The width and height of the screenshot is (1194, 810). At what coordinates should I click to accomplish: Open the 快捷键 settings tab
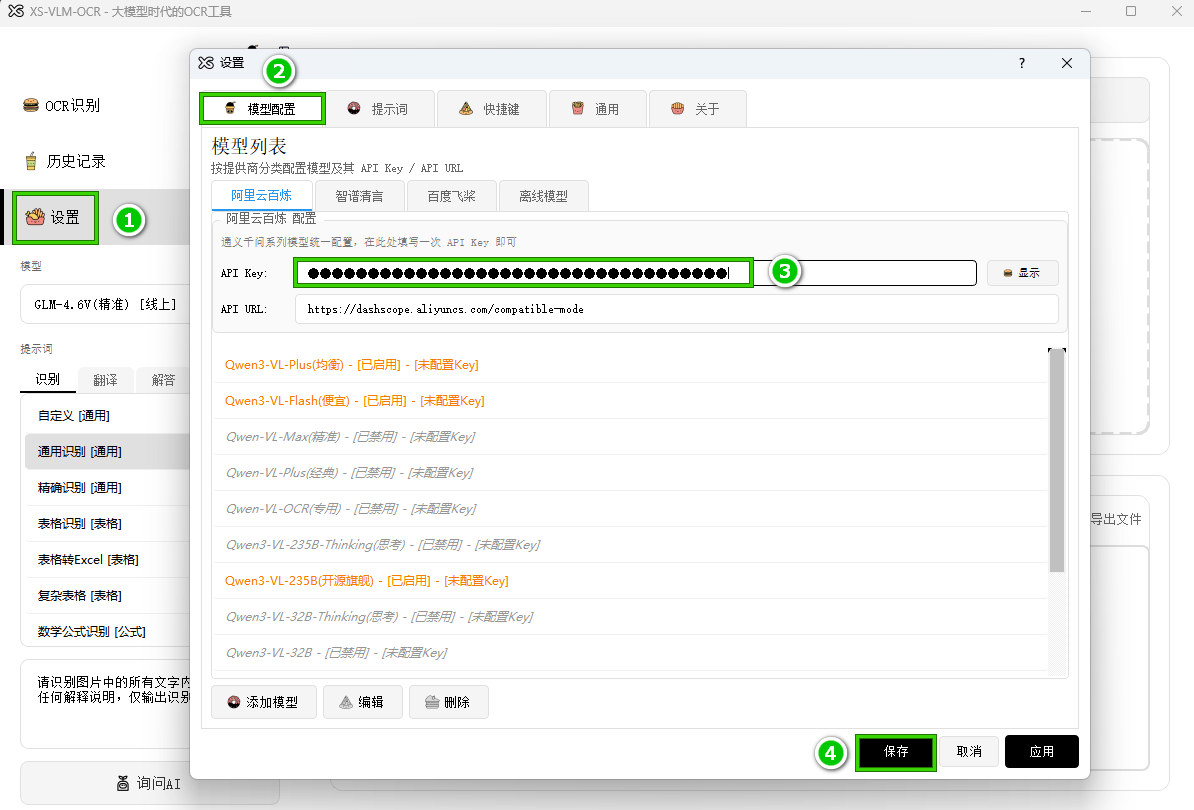click(x=491, y=109)
